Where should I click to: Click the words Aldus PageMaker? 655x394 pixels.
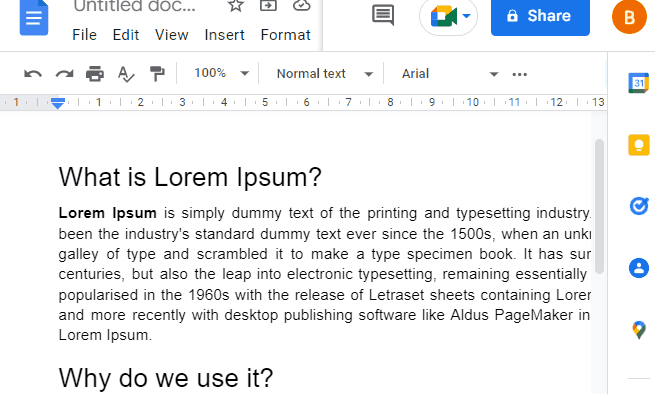tap(511, 315)
